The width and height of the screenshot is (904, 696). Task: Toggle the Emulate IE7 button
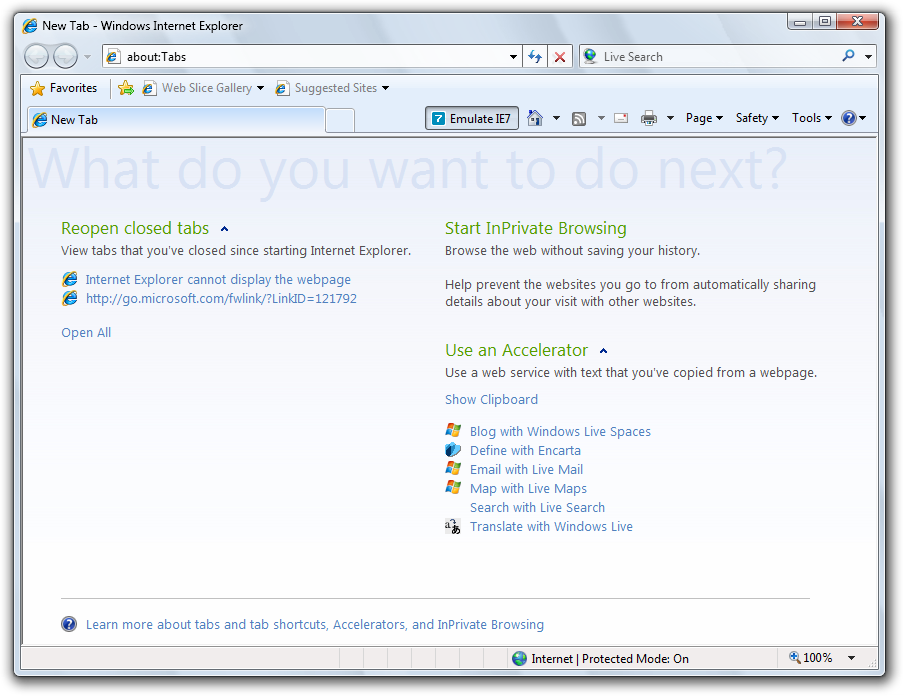pyautogui.click(x=472, y=118)
